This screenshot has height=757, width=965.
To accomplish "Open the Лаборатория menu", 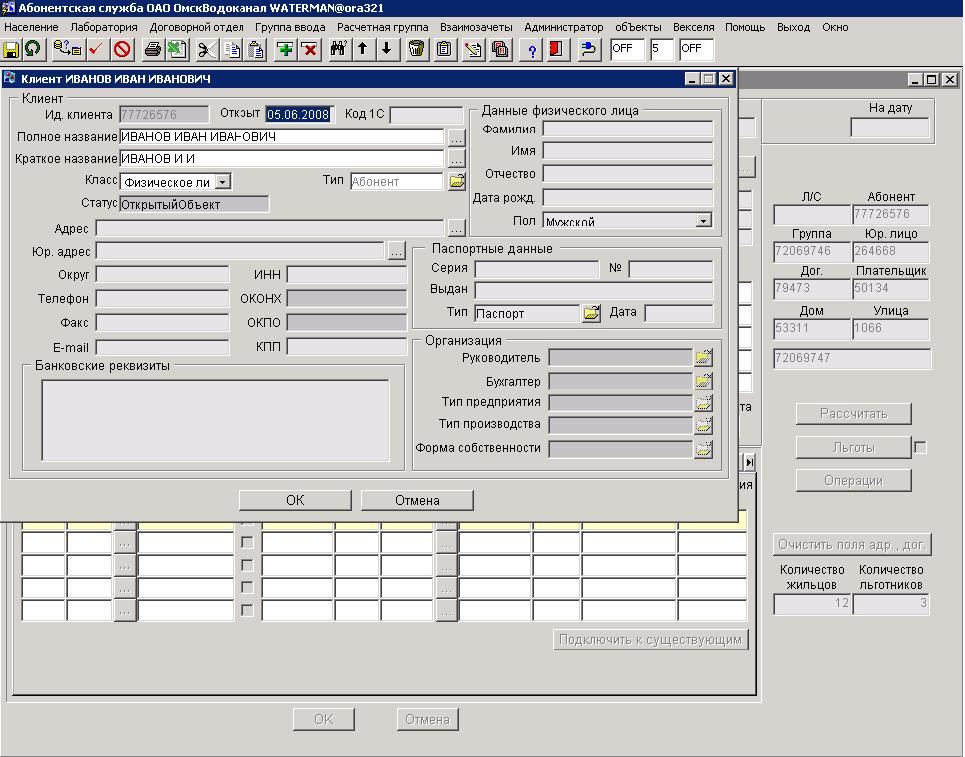I will (104, 27).
